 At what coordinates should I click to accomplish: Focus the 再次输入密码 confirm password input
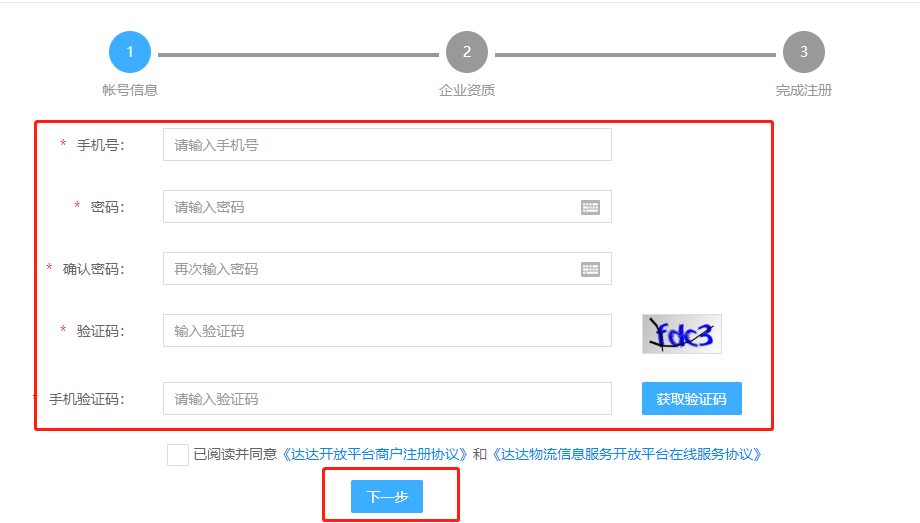(387, 269)
